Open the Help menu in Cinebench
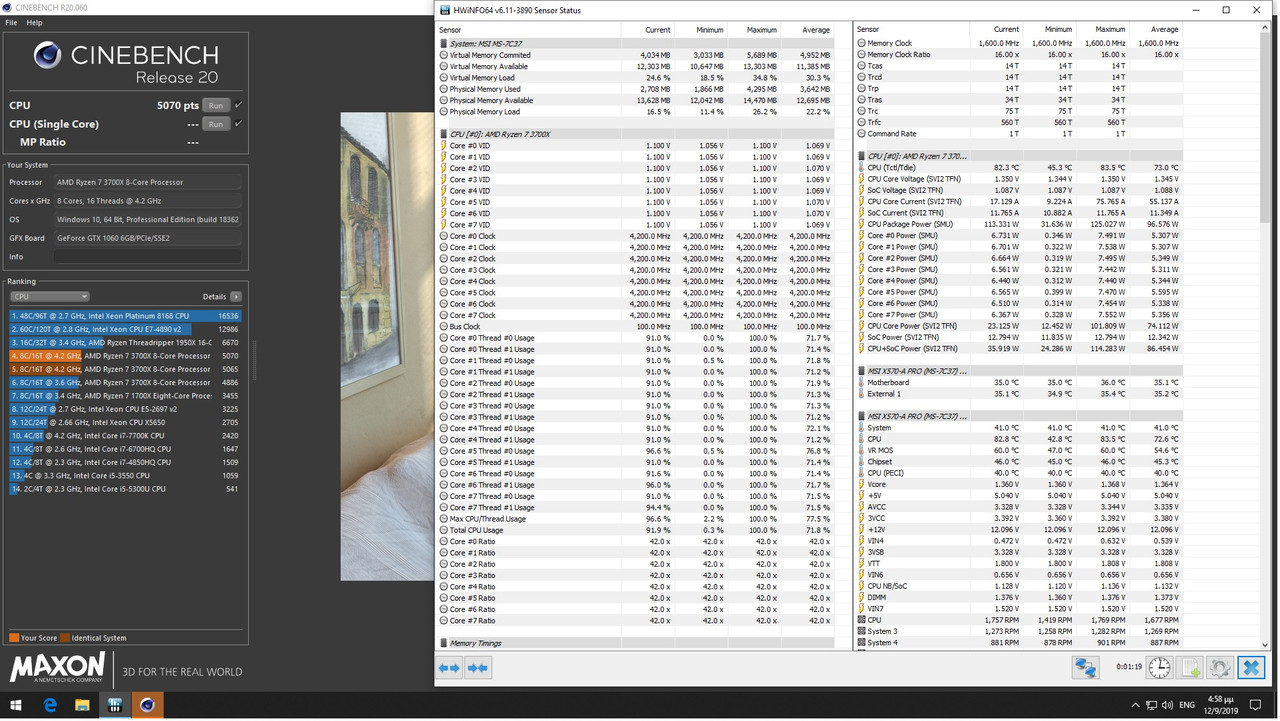This screenshot has height=721, width=1280. pos(34,22)
